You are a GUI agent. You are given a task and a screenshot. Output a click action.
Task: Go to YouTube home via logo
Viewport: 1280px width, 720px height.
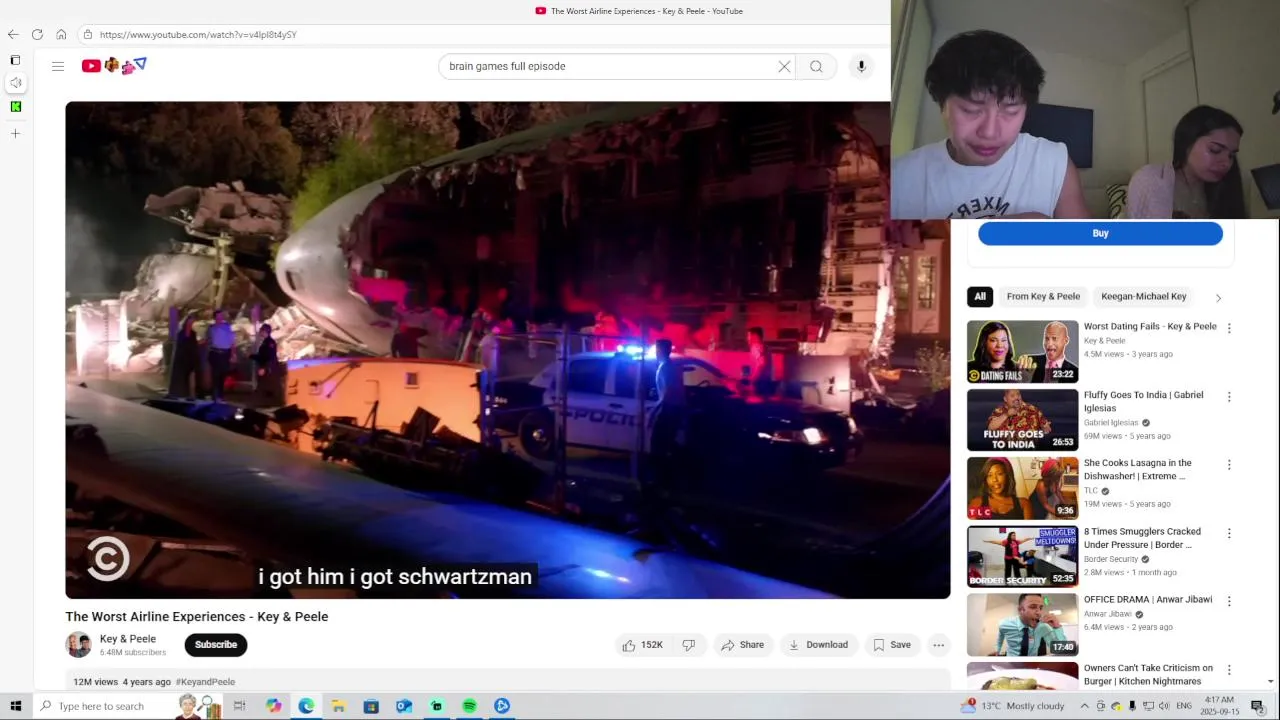[114, 66]
